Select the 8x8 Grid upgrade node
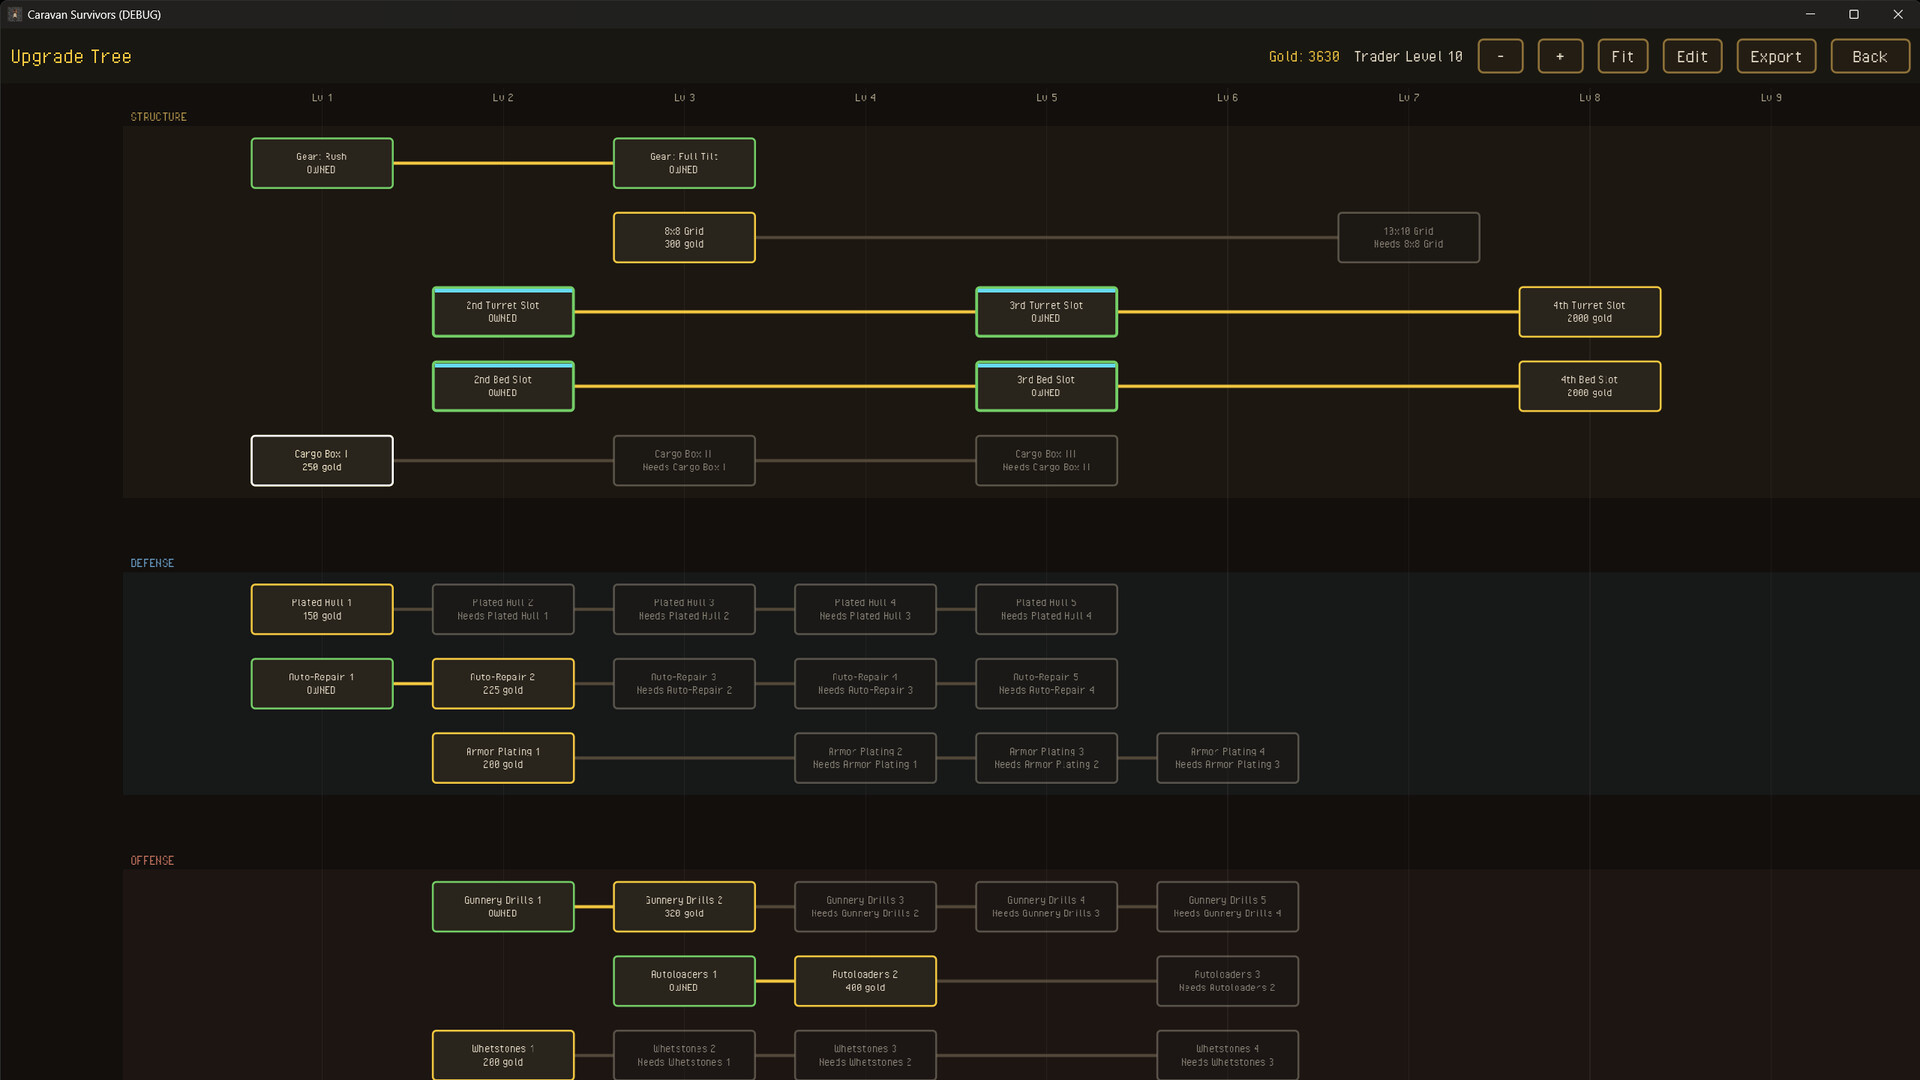This screenshot has width=1920, height=1080. [684, 237]
